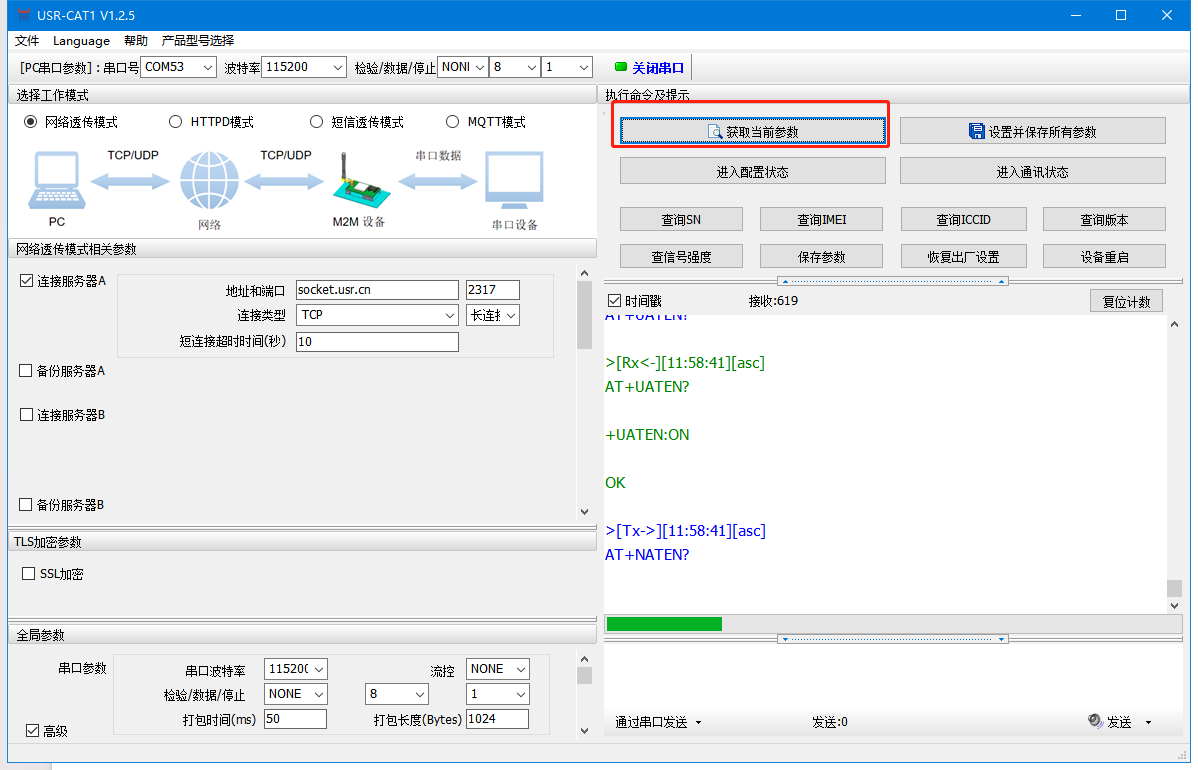Image resolution: width=1198 pixels, height=770 pixels.
Task: Click the PC laptop diagram icon
Action: (57, 180)
